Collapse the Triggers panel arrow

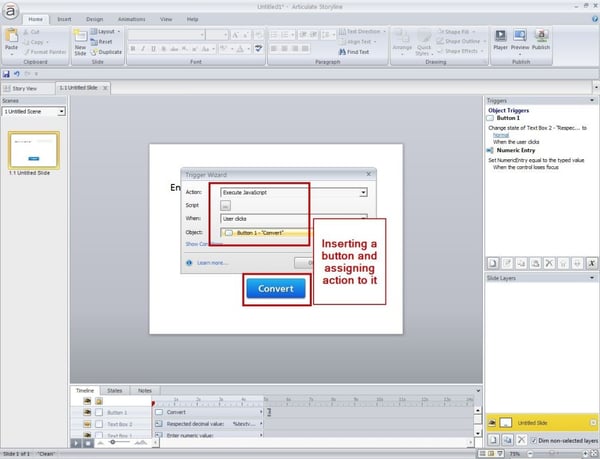pos(592,100)
